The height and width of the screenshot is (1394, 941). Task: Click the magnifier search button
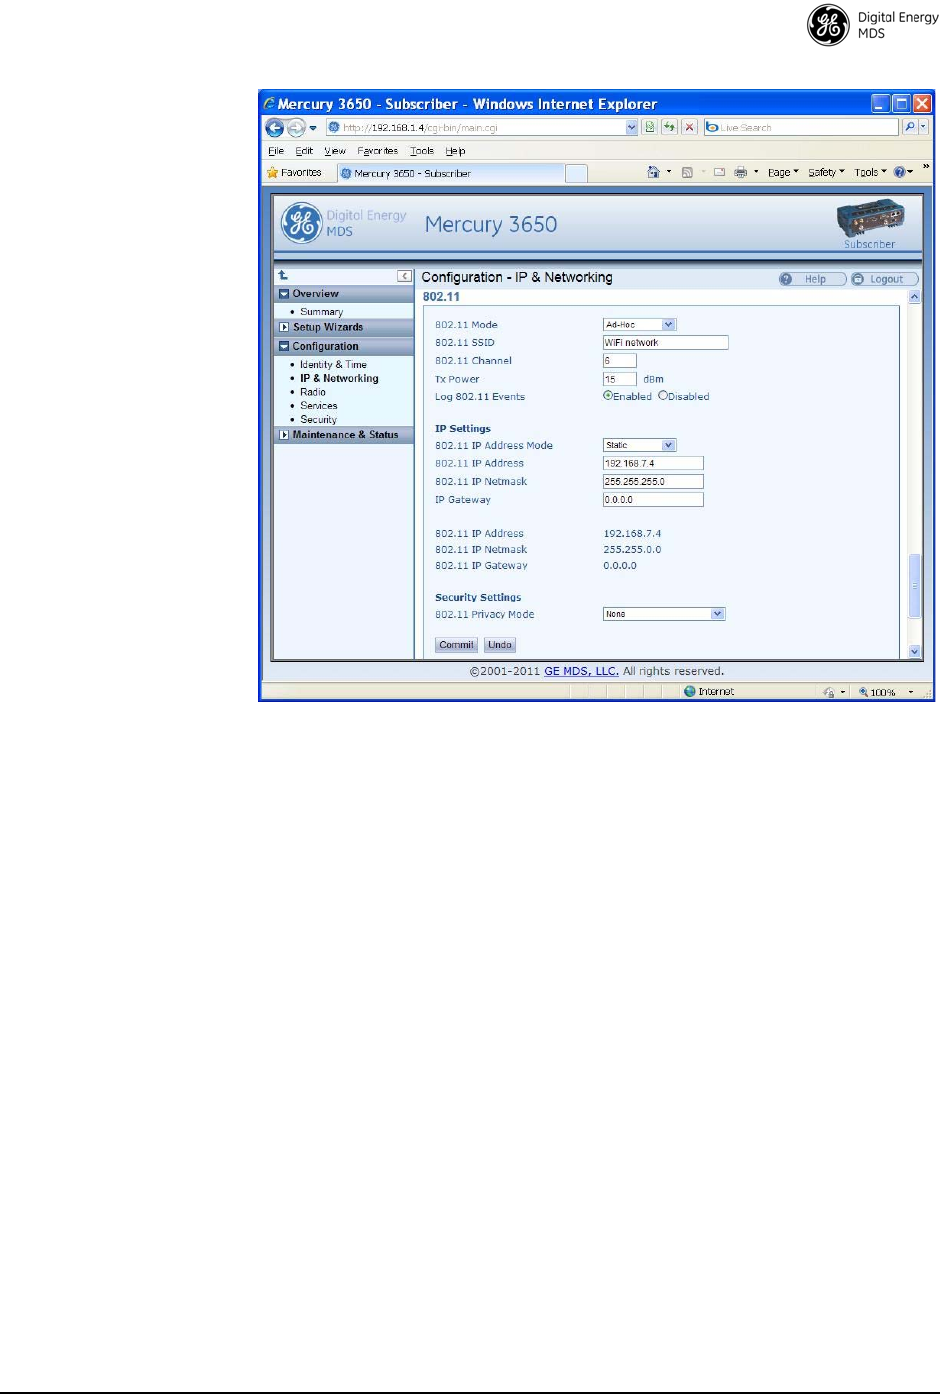tap(909, 127)
